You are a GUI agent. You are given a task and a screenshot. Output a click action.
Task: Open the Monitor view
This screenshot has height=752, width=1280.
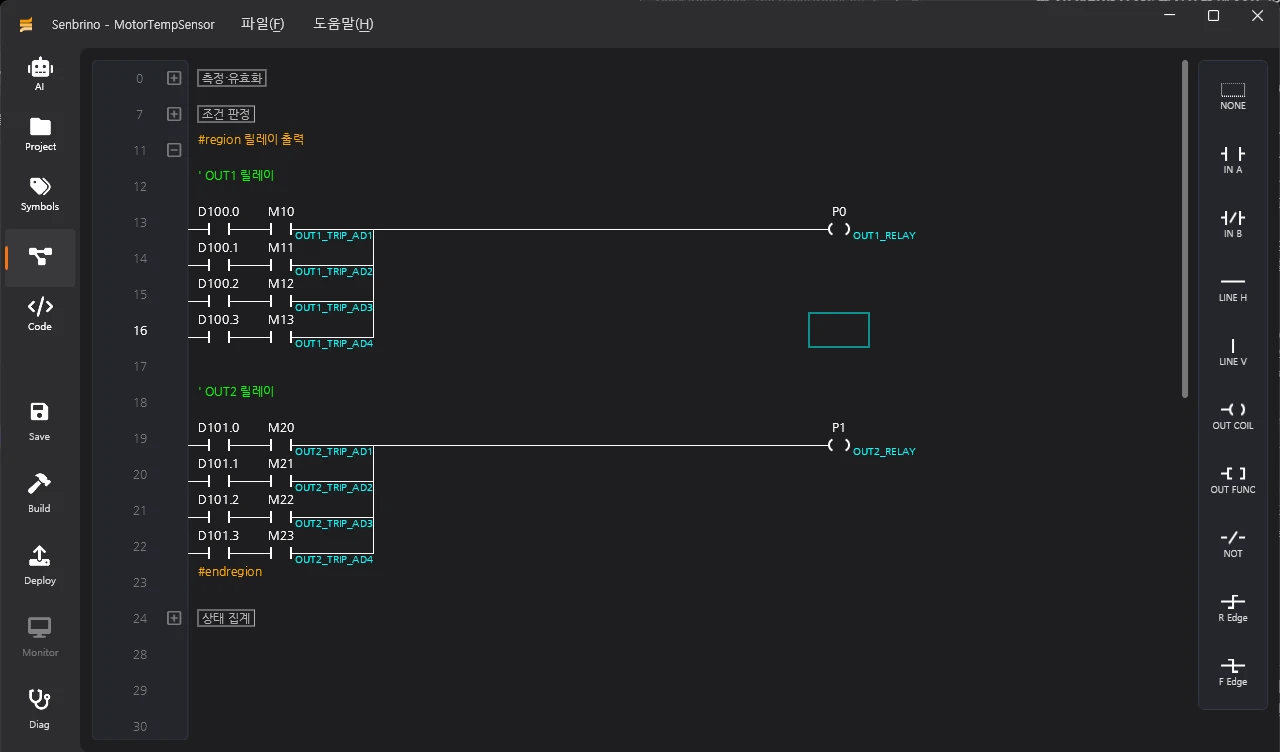(x=40, y=637)
